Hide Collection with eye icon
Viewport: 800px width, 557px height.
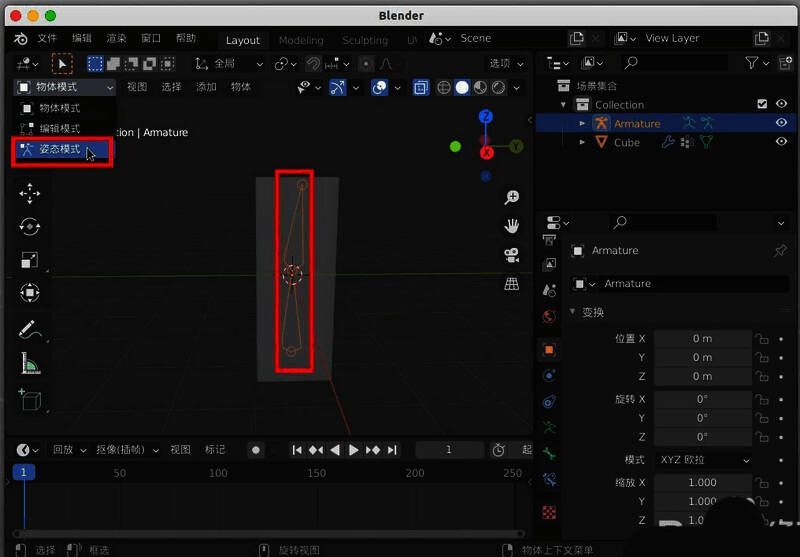pos(781,104)
